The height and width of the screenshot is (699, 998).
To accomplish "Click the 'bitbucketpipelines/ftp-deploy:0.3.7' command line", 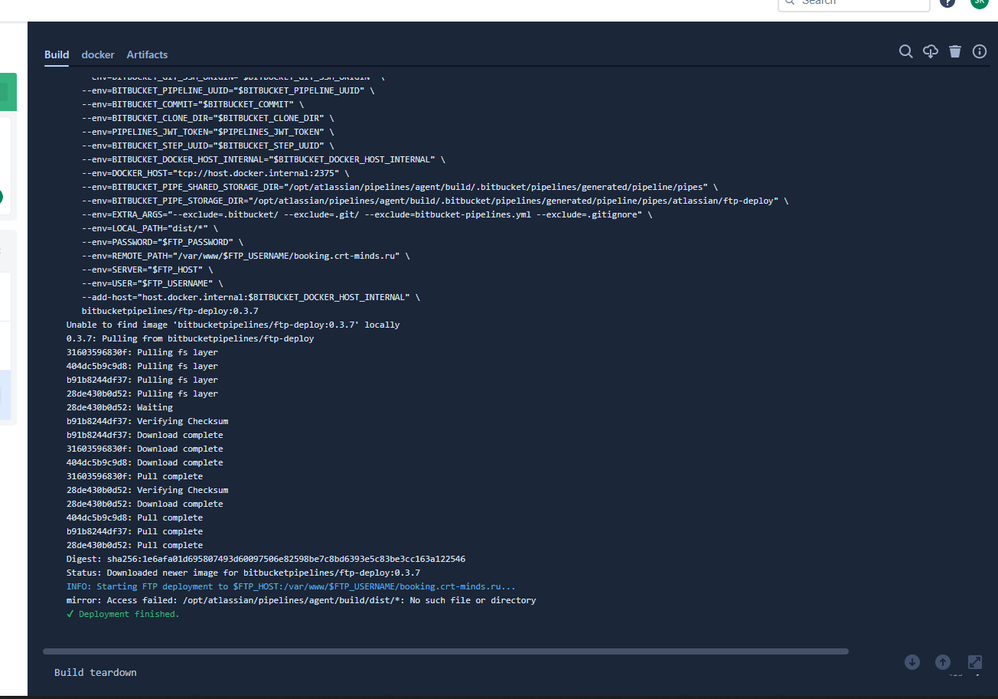I will [x=170, y=311].
